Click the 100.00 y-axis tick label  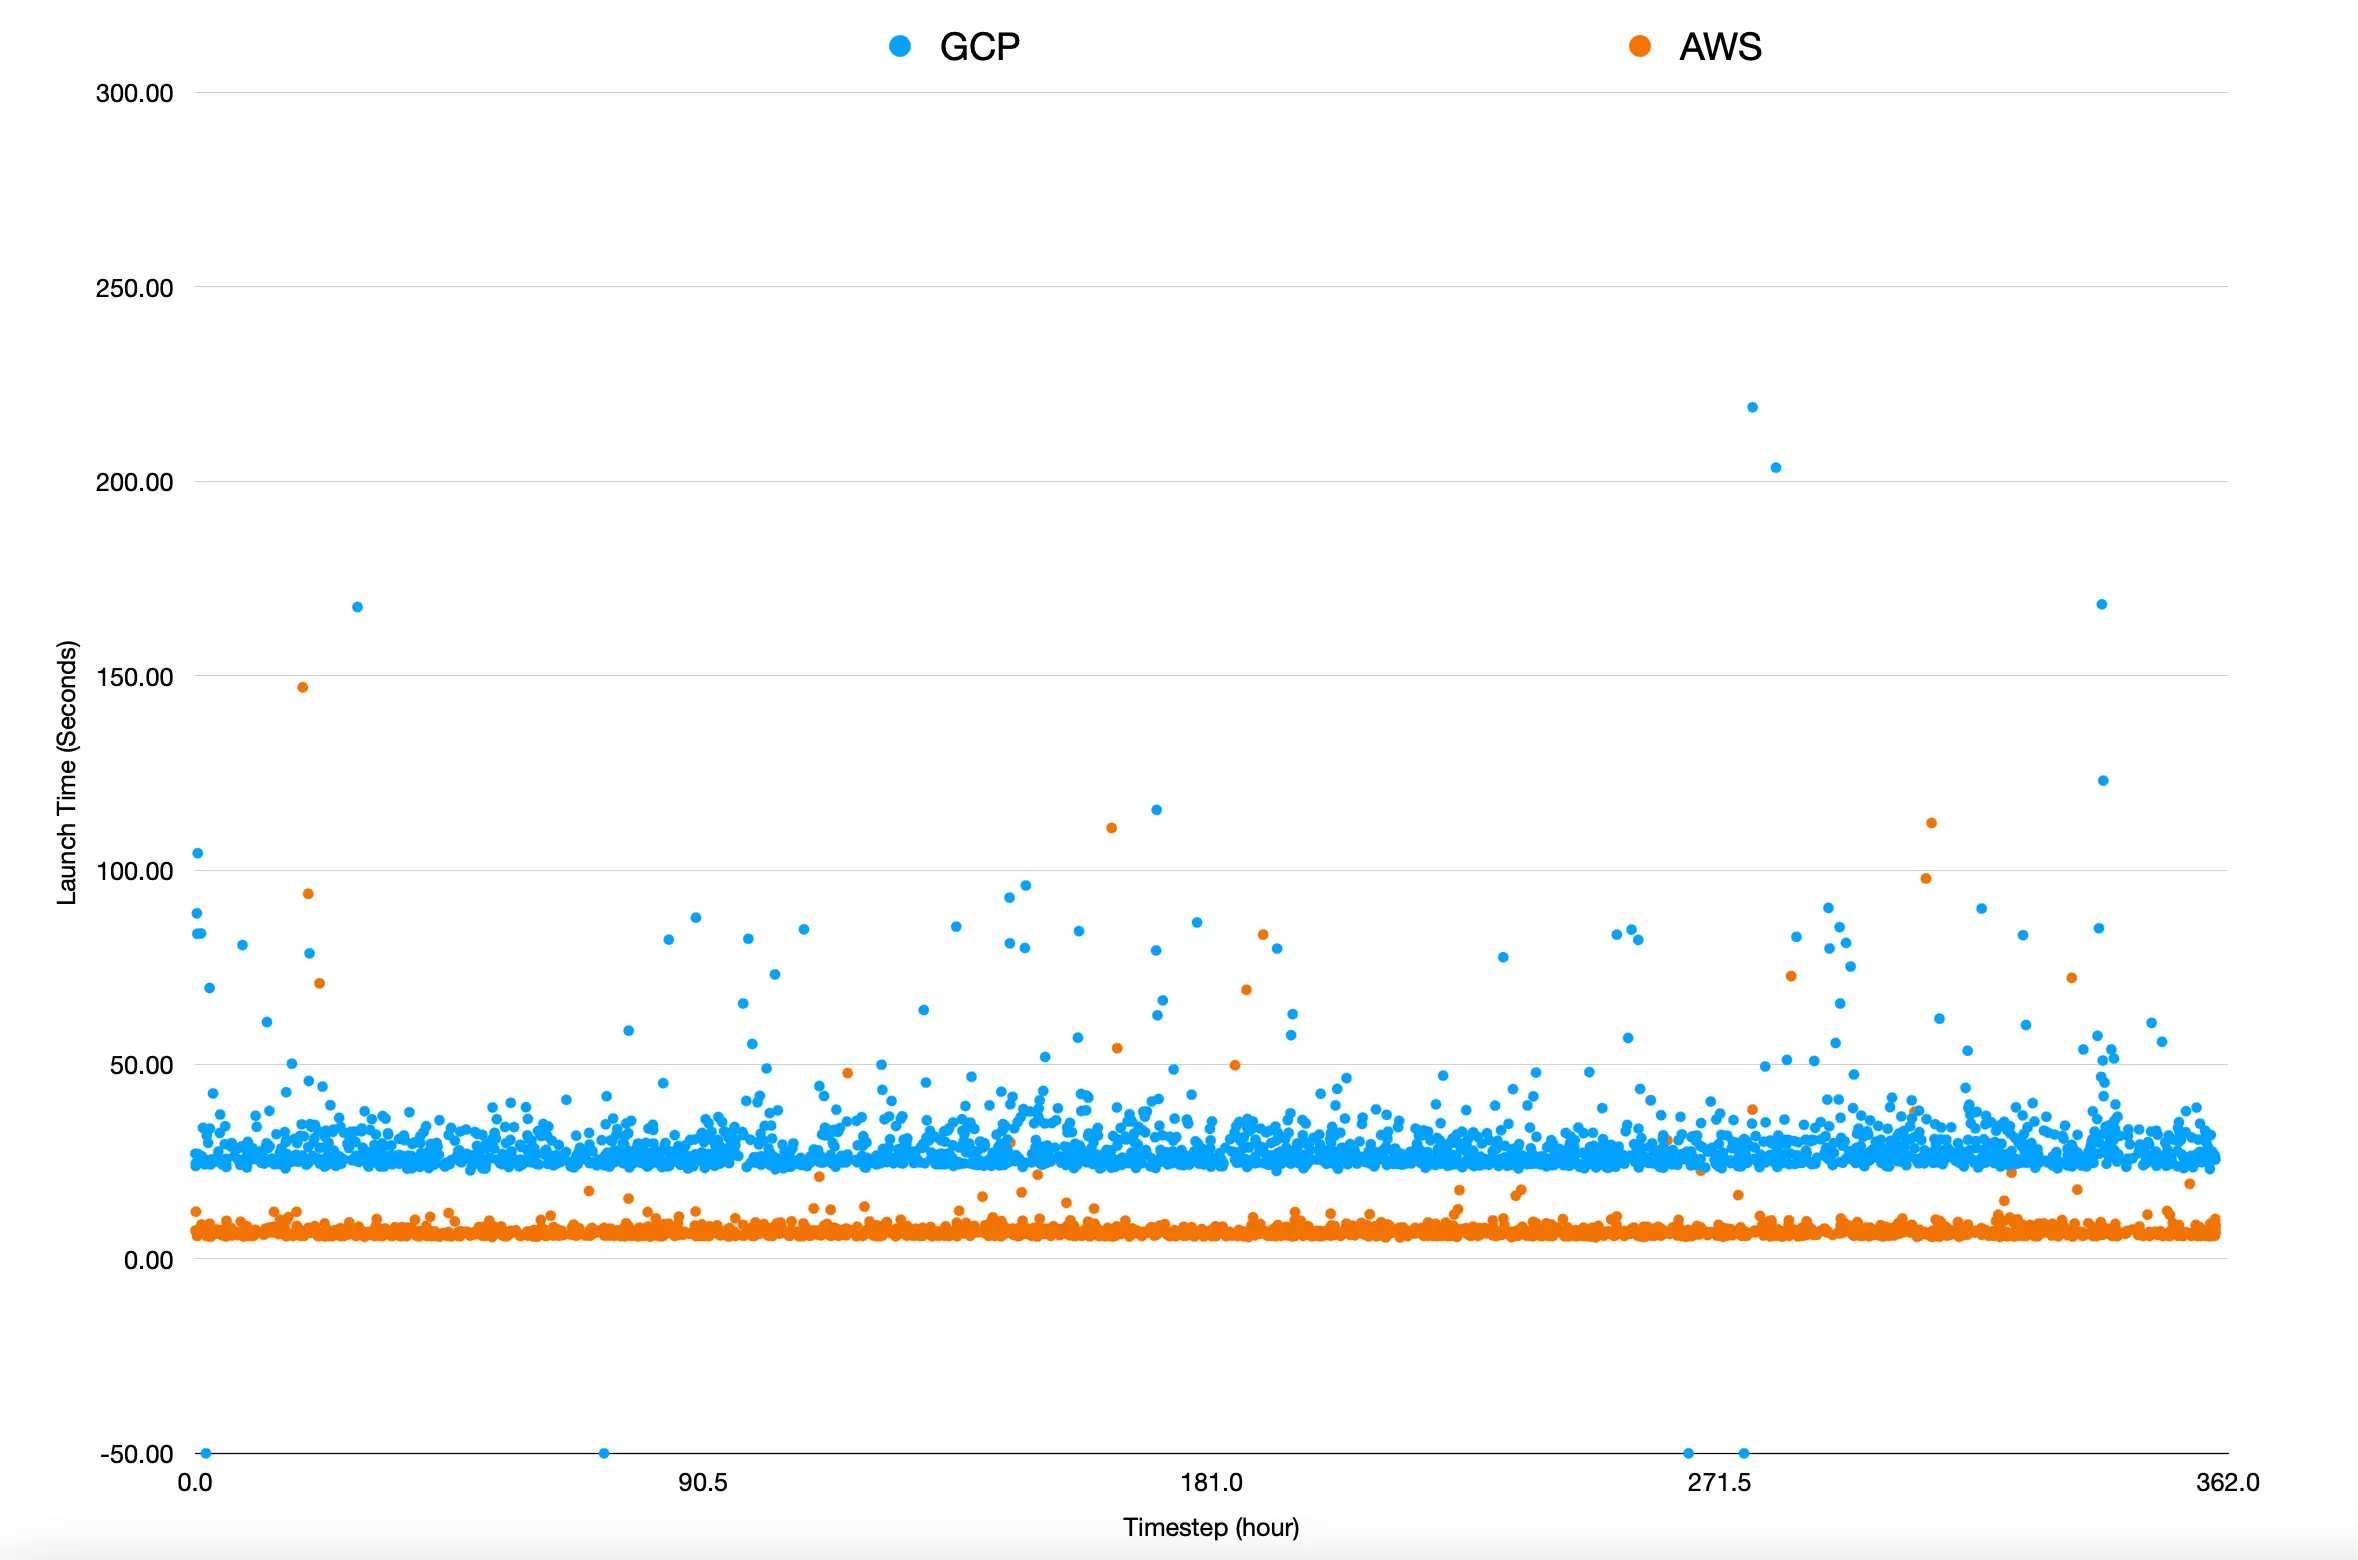click(x=134, y=871)
